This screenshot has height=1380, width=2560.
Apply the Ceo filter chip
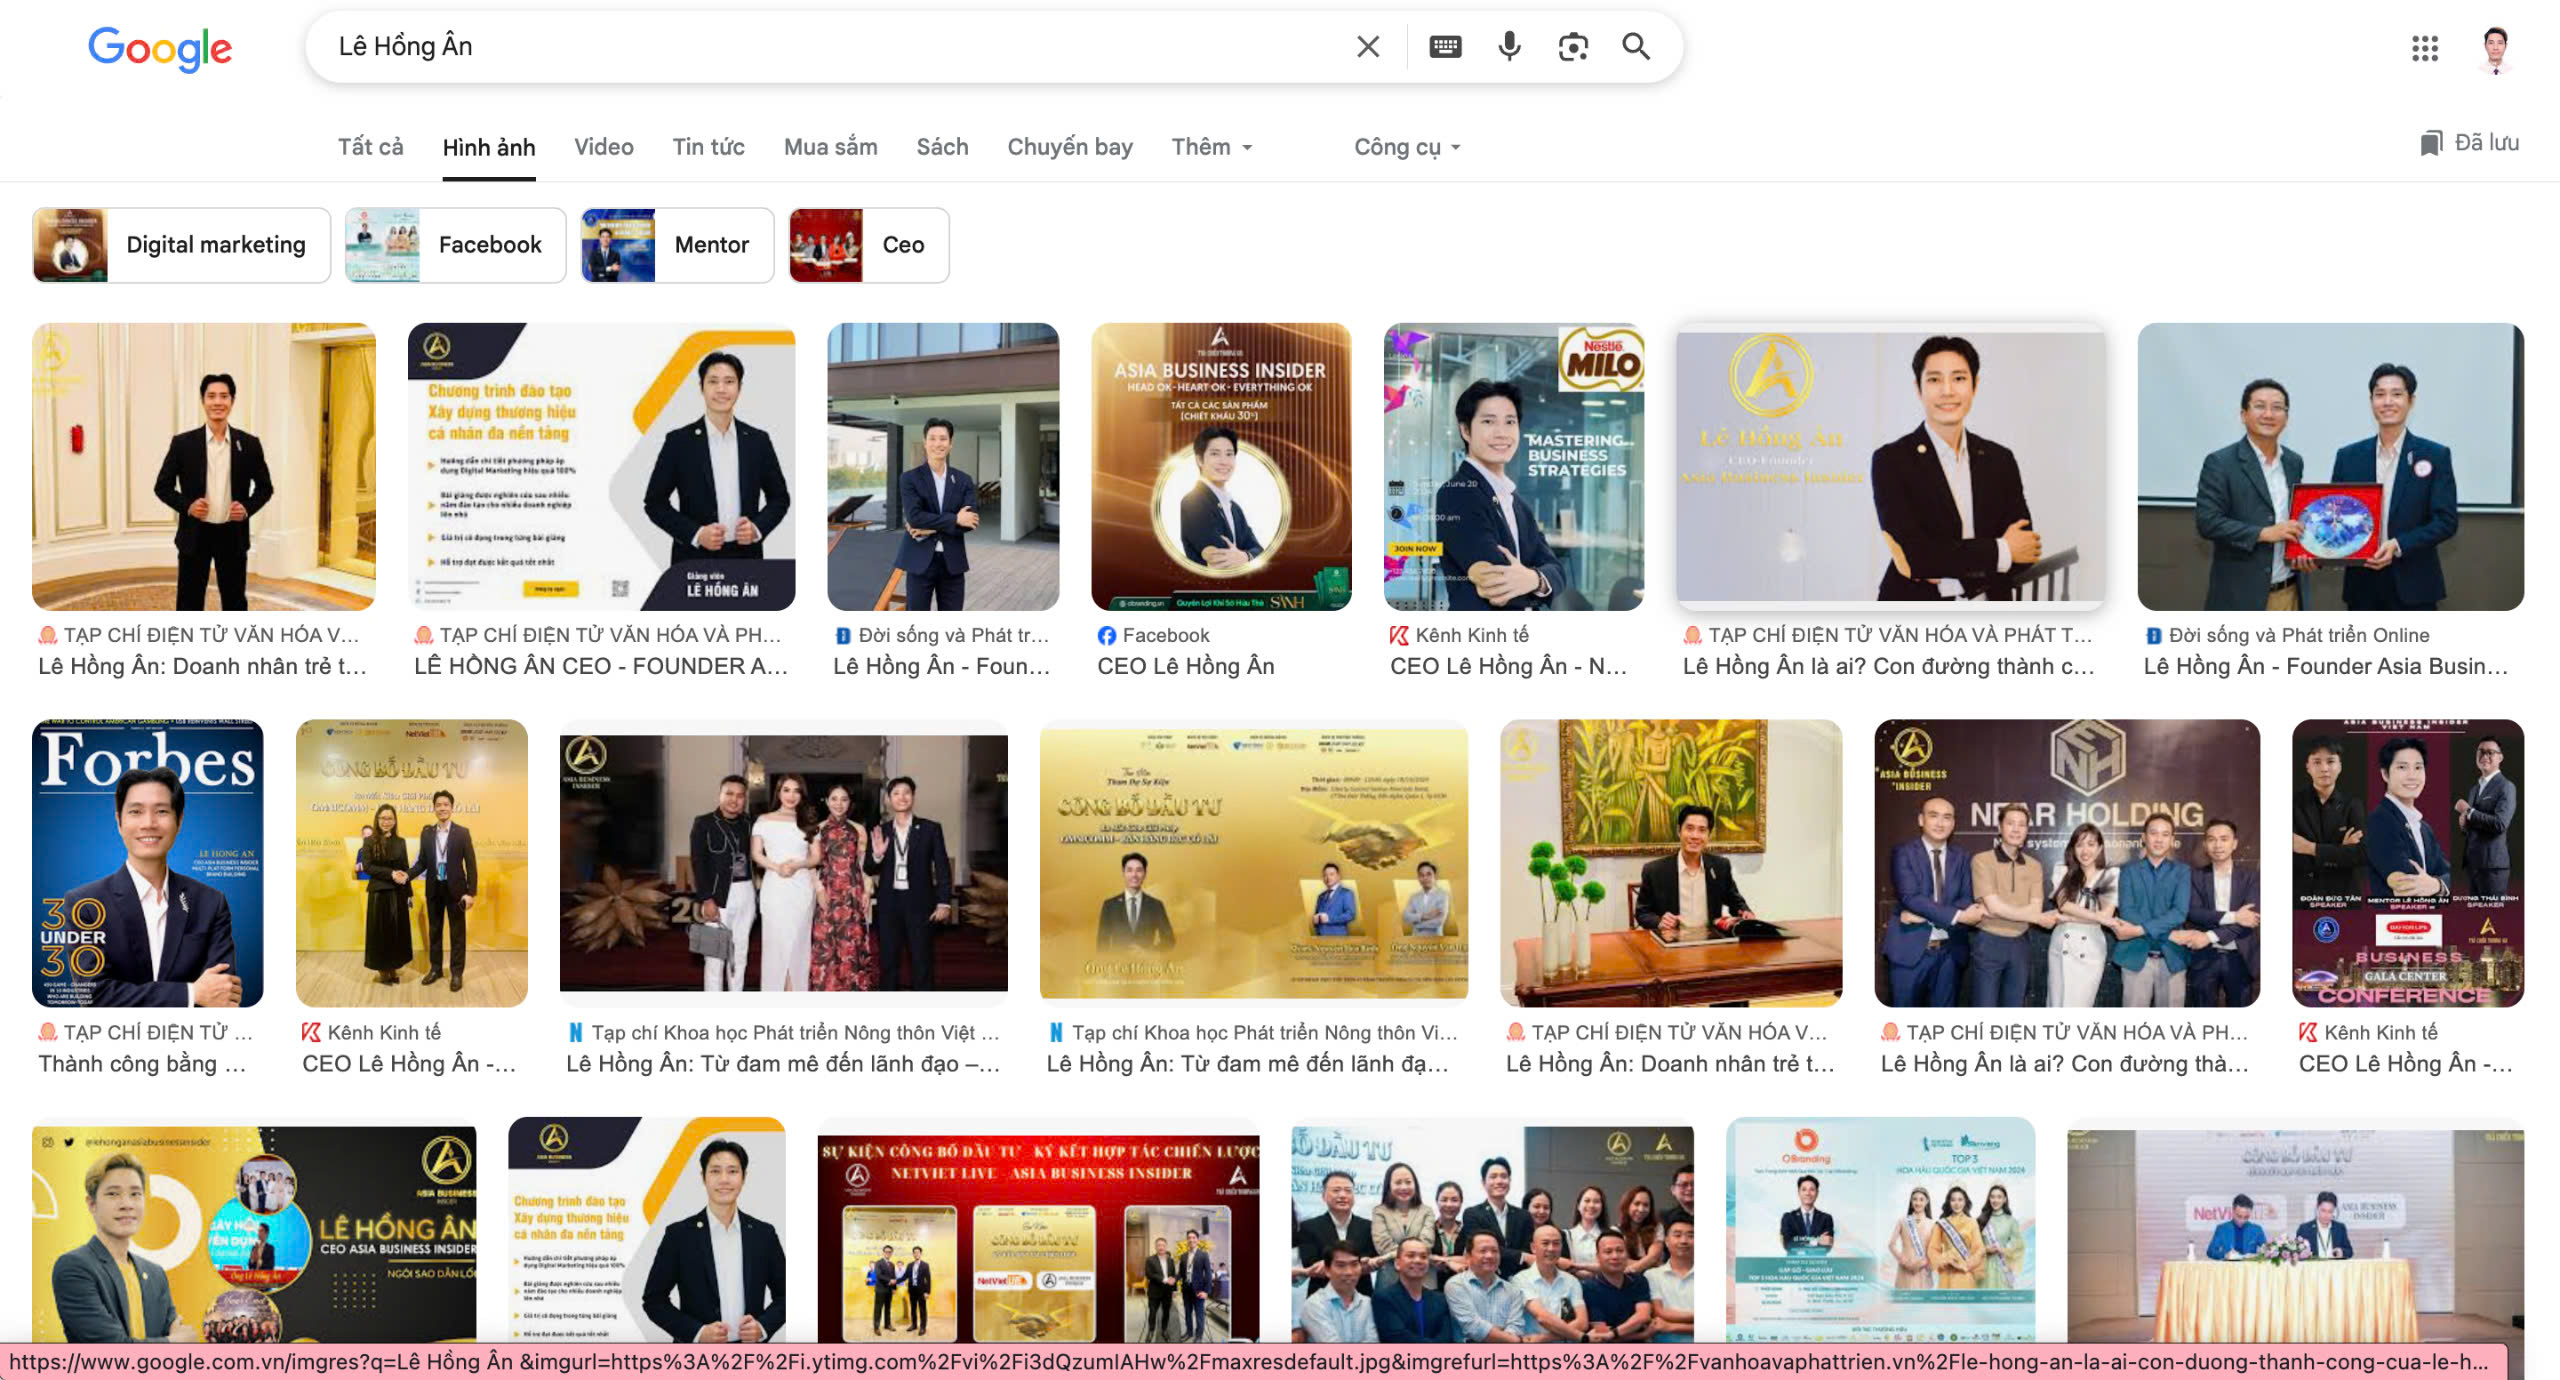pyautogui.click(x=868, y=245)
